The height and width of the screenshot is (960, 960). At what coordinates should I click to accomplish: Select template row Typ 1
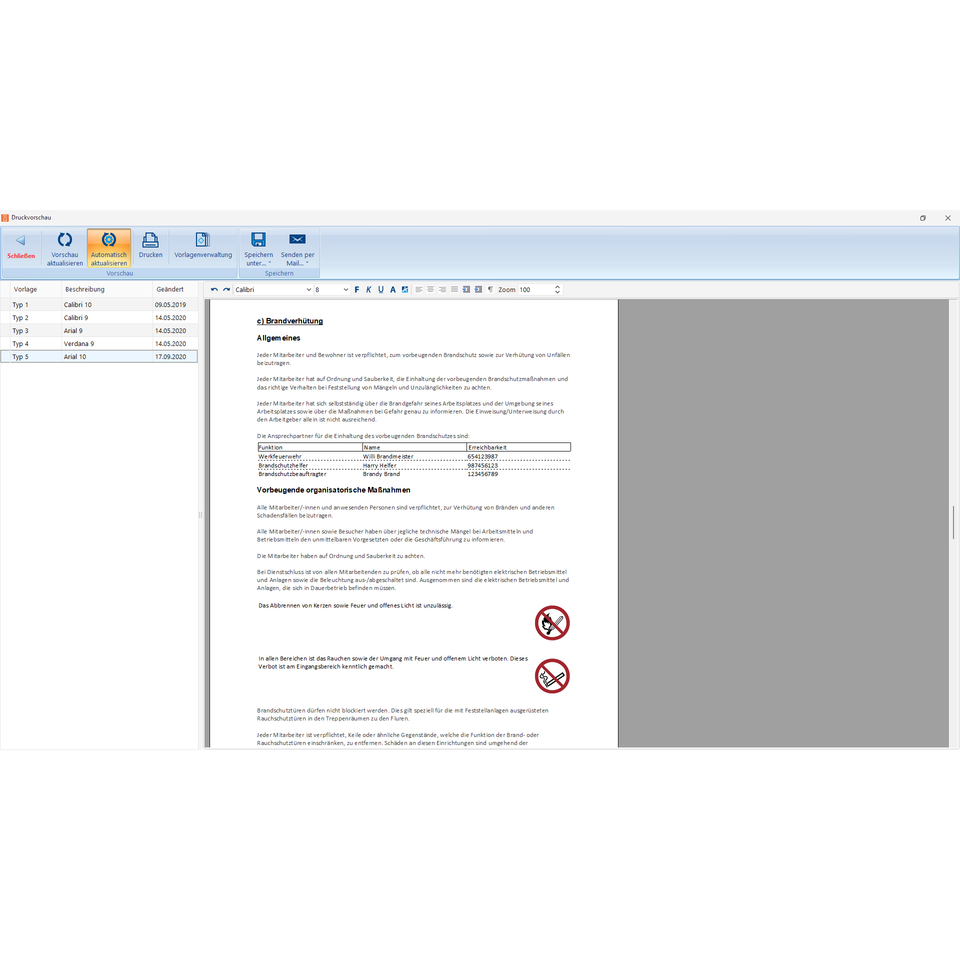point(99,304)
